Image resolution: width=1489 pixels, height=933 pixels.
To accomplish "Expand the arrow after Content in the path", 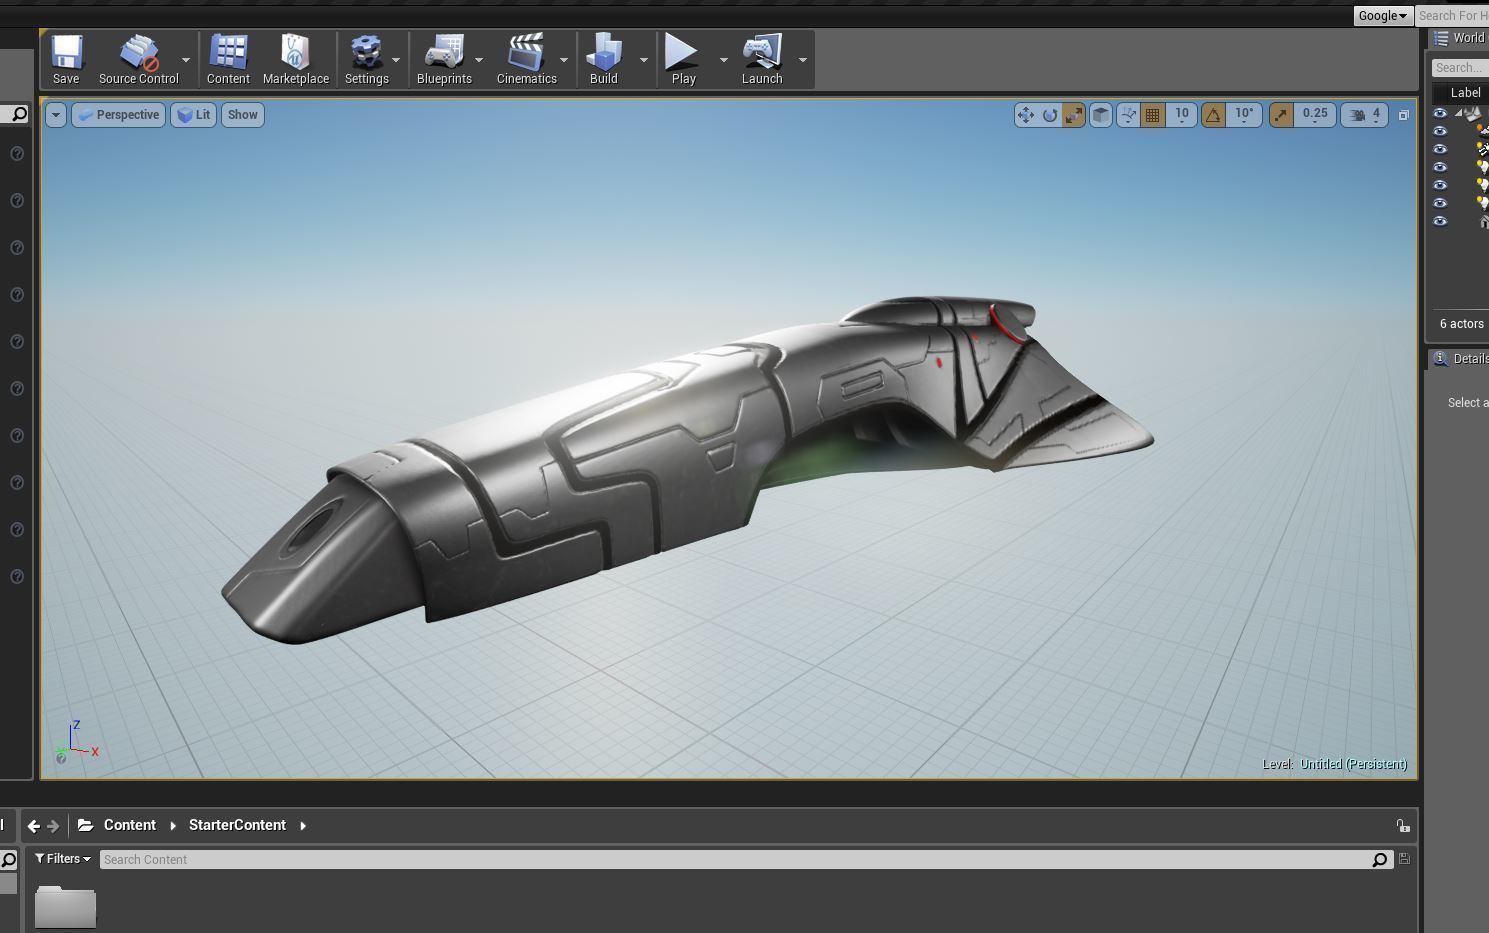I will [173, 826].
